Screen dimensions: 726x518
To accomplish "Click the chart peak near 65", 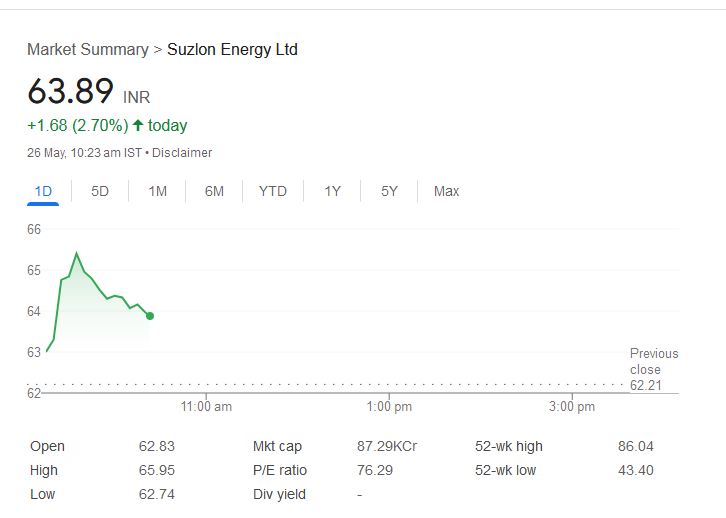I will [x=76, y=253].
